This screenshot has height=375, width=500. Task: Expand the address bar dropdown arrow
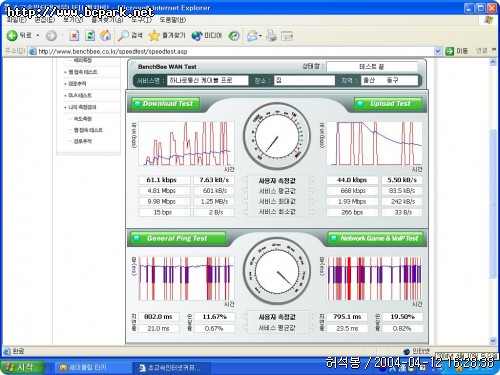pyautogui.click(x=438, y=51)
